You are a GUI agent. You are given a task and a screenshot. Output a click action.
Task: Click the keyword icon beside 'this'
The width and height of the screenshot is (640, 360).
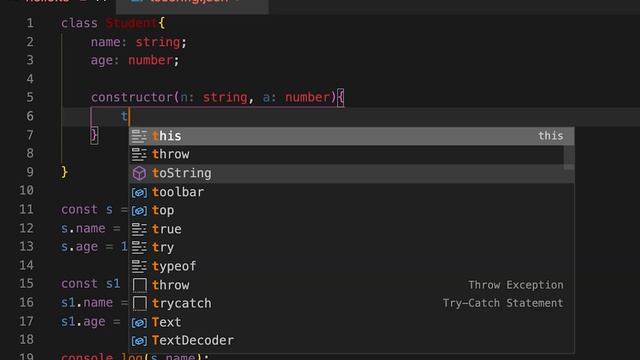[x=139, y=136]
